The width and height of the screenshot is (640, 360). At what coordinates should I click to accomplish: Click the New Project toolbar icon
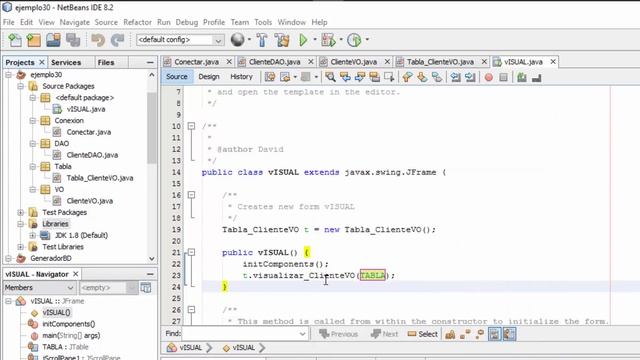34,40
